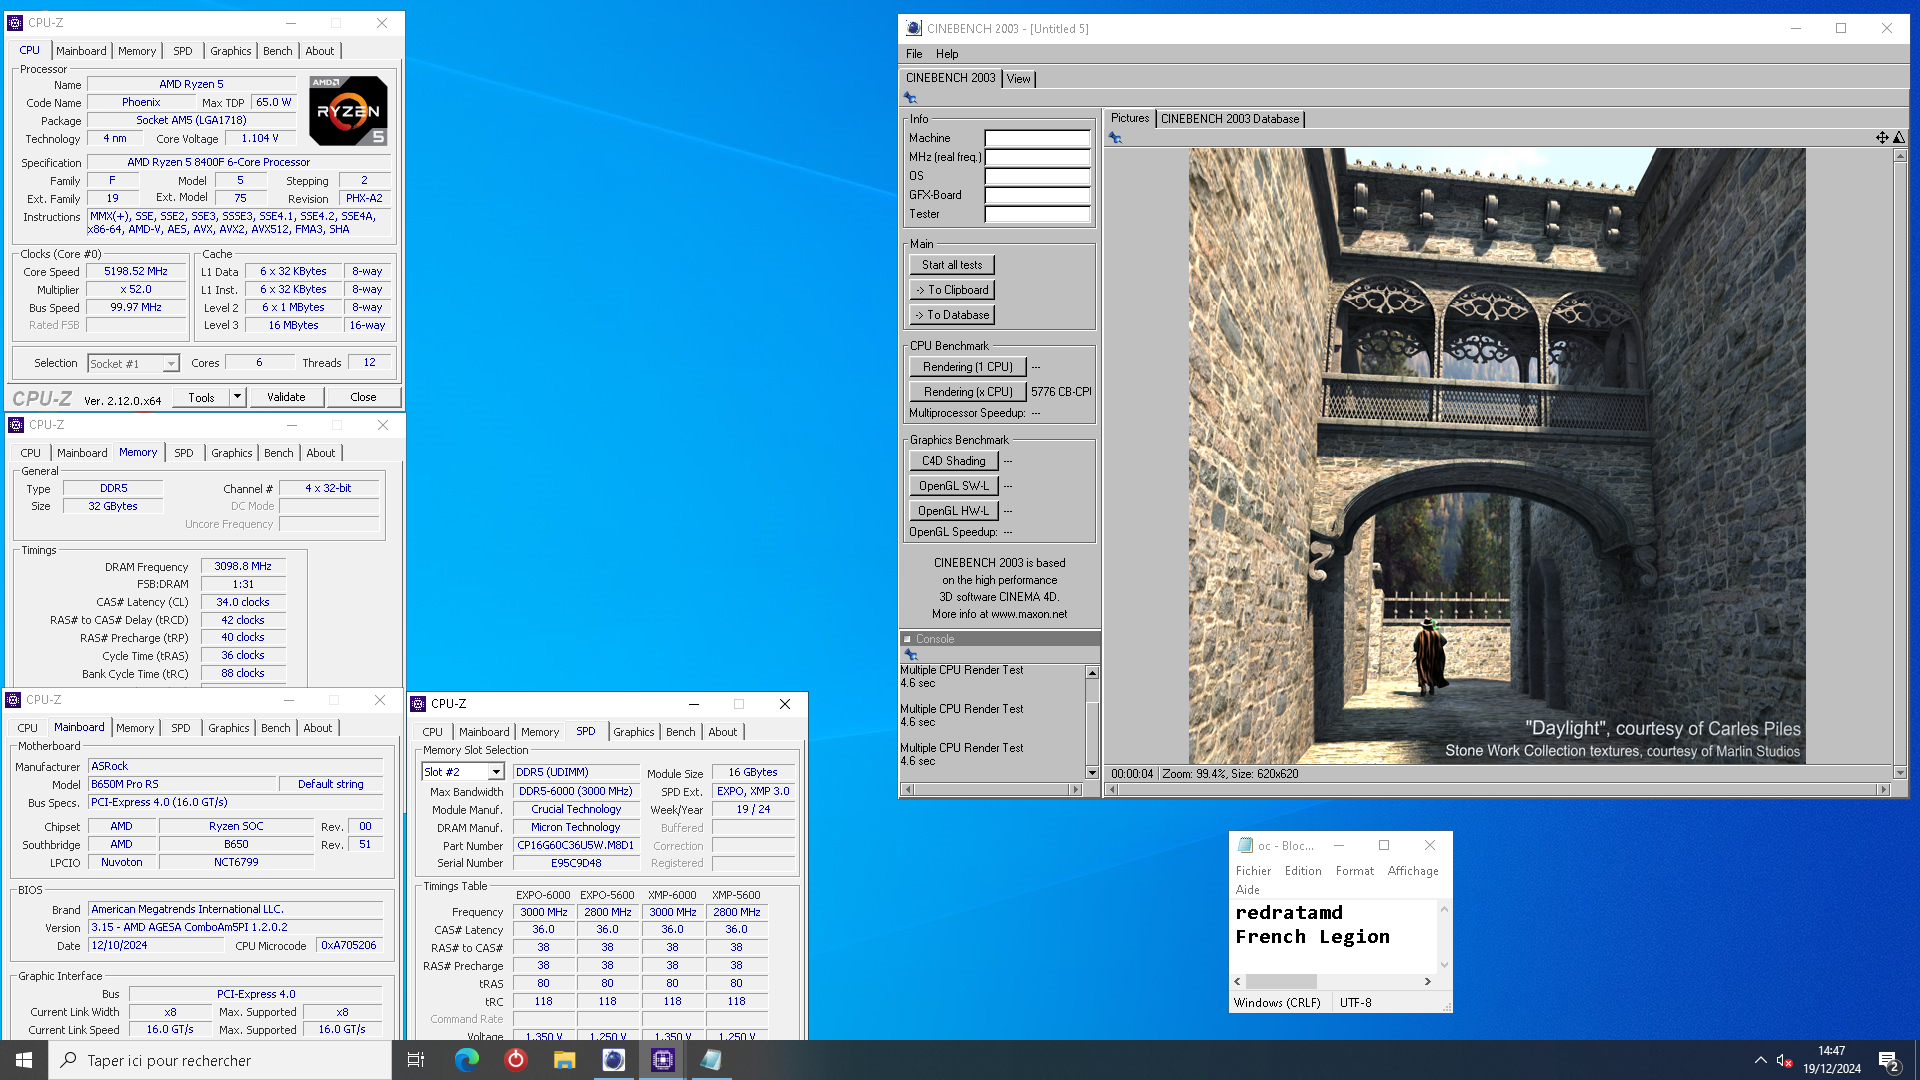Click the Machine input field
Viewport: 1920px width, 1080px height.
1037,138
